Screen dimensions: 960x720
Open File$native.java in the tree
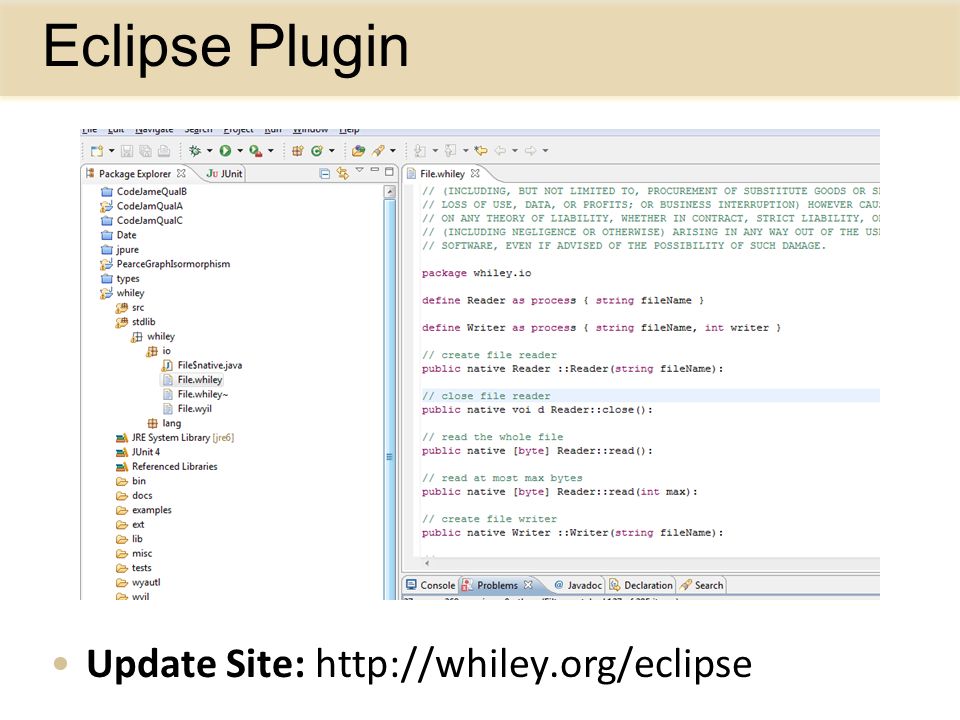(202, 366)
